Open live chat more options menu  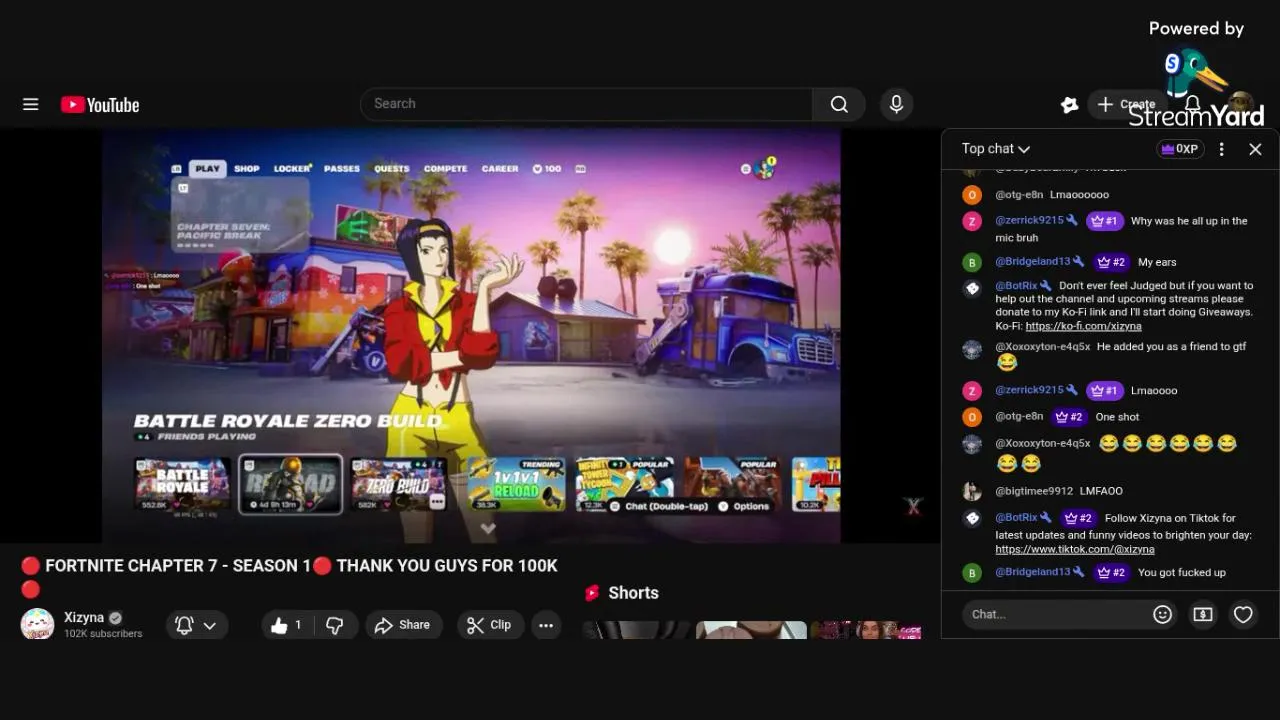1221,149
